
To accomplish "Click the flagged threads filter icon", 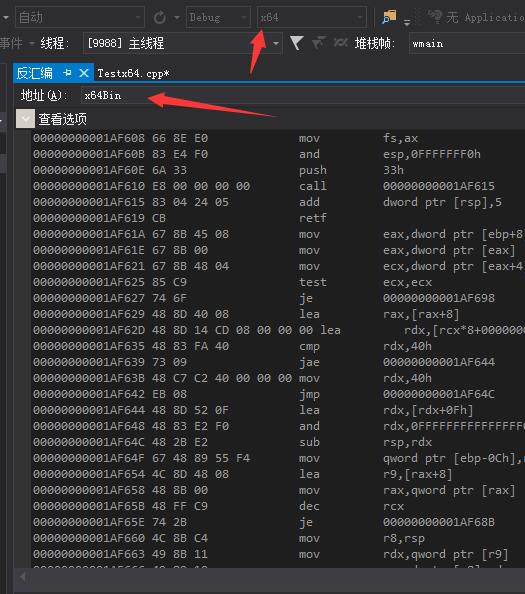I will pos(319,43).
